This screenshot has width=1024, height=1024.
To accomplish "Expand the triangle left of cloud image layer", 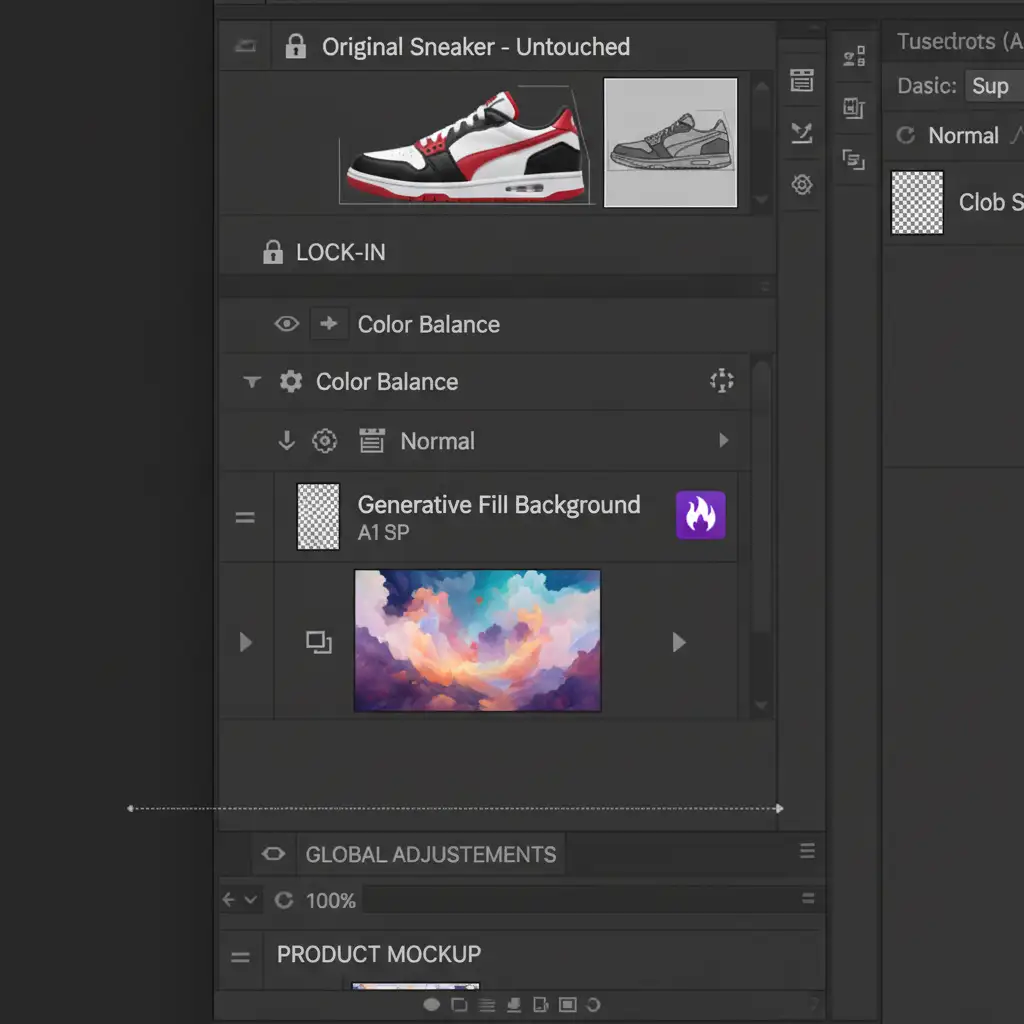I will 246,642.
